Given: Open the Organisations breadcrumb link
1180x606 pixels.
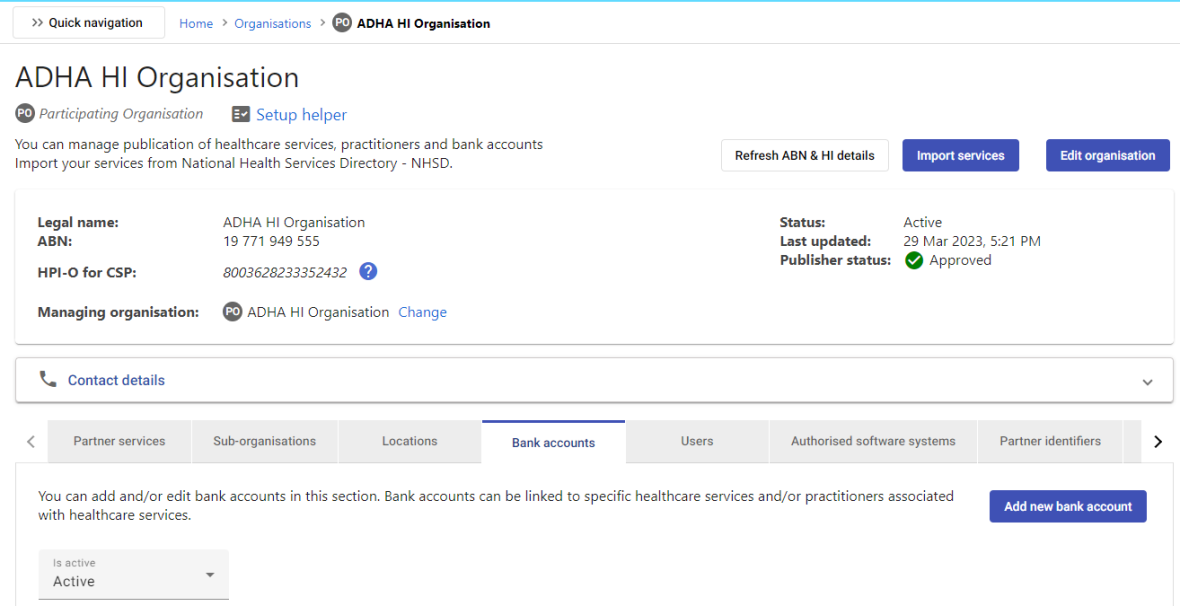Looking at the screenshot, I should point(272,23).
